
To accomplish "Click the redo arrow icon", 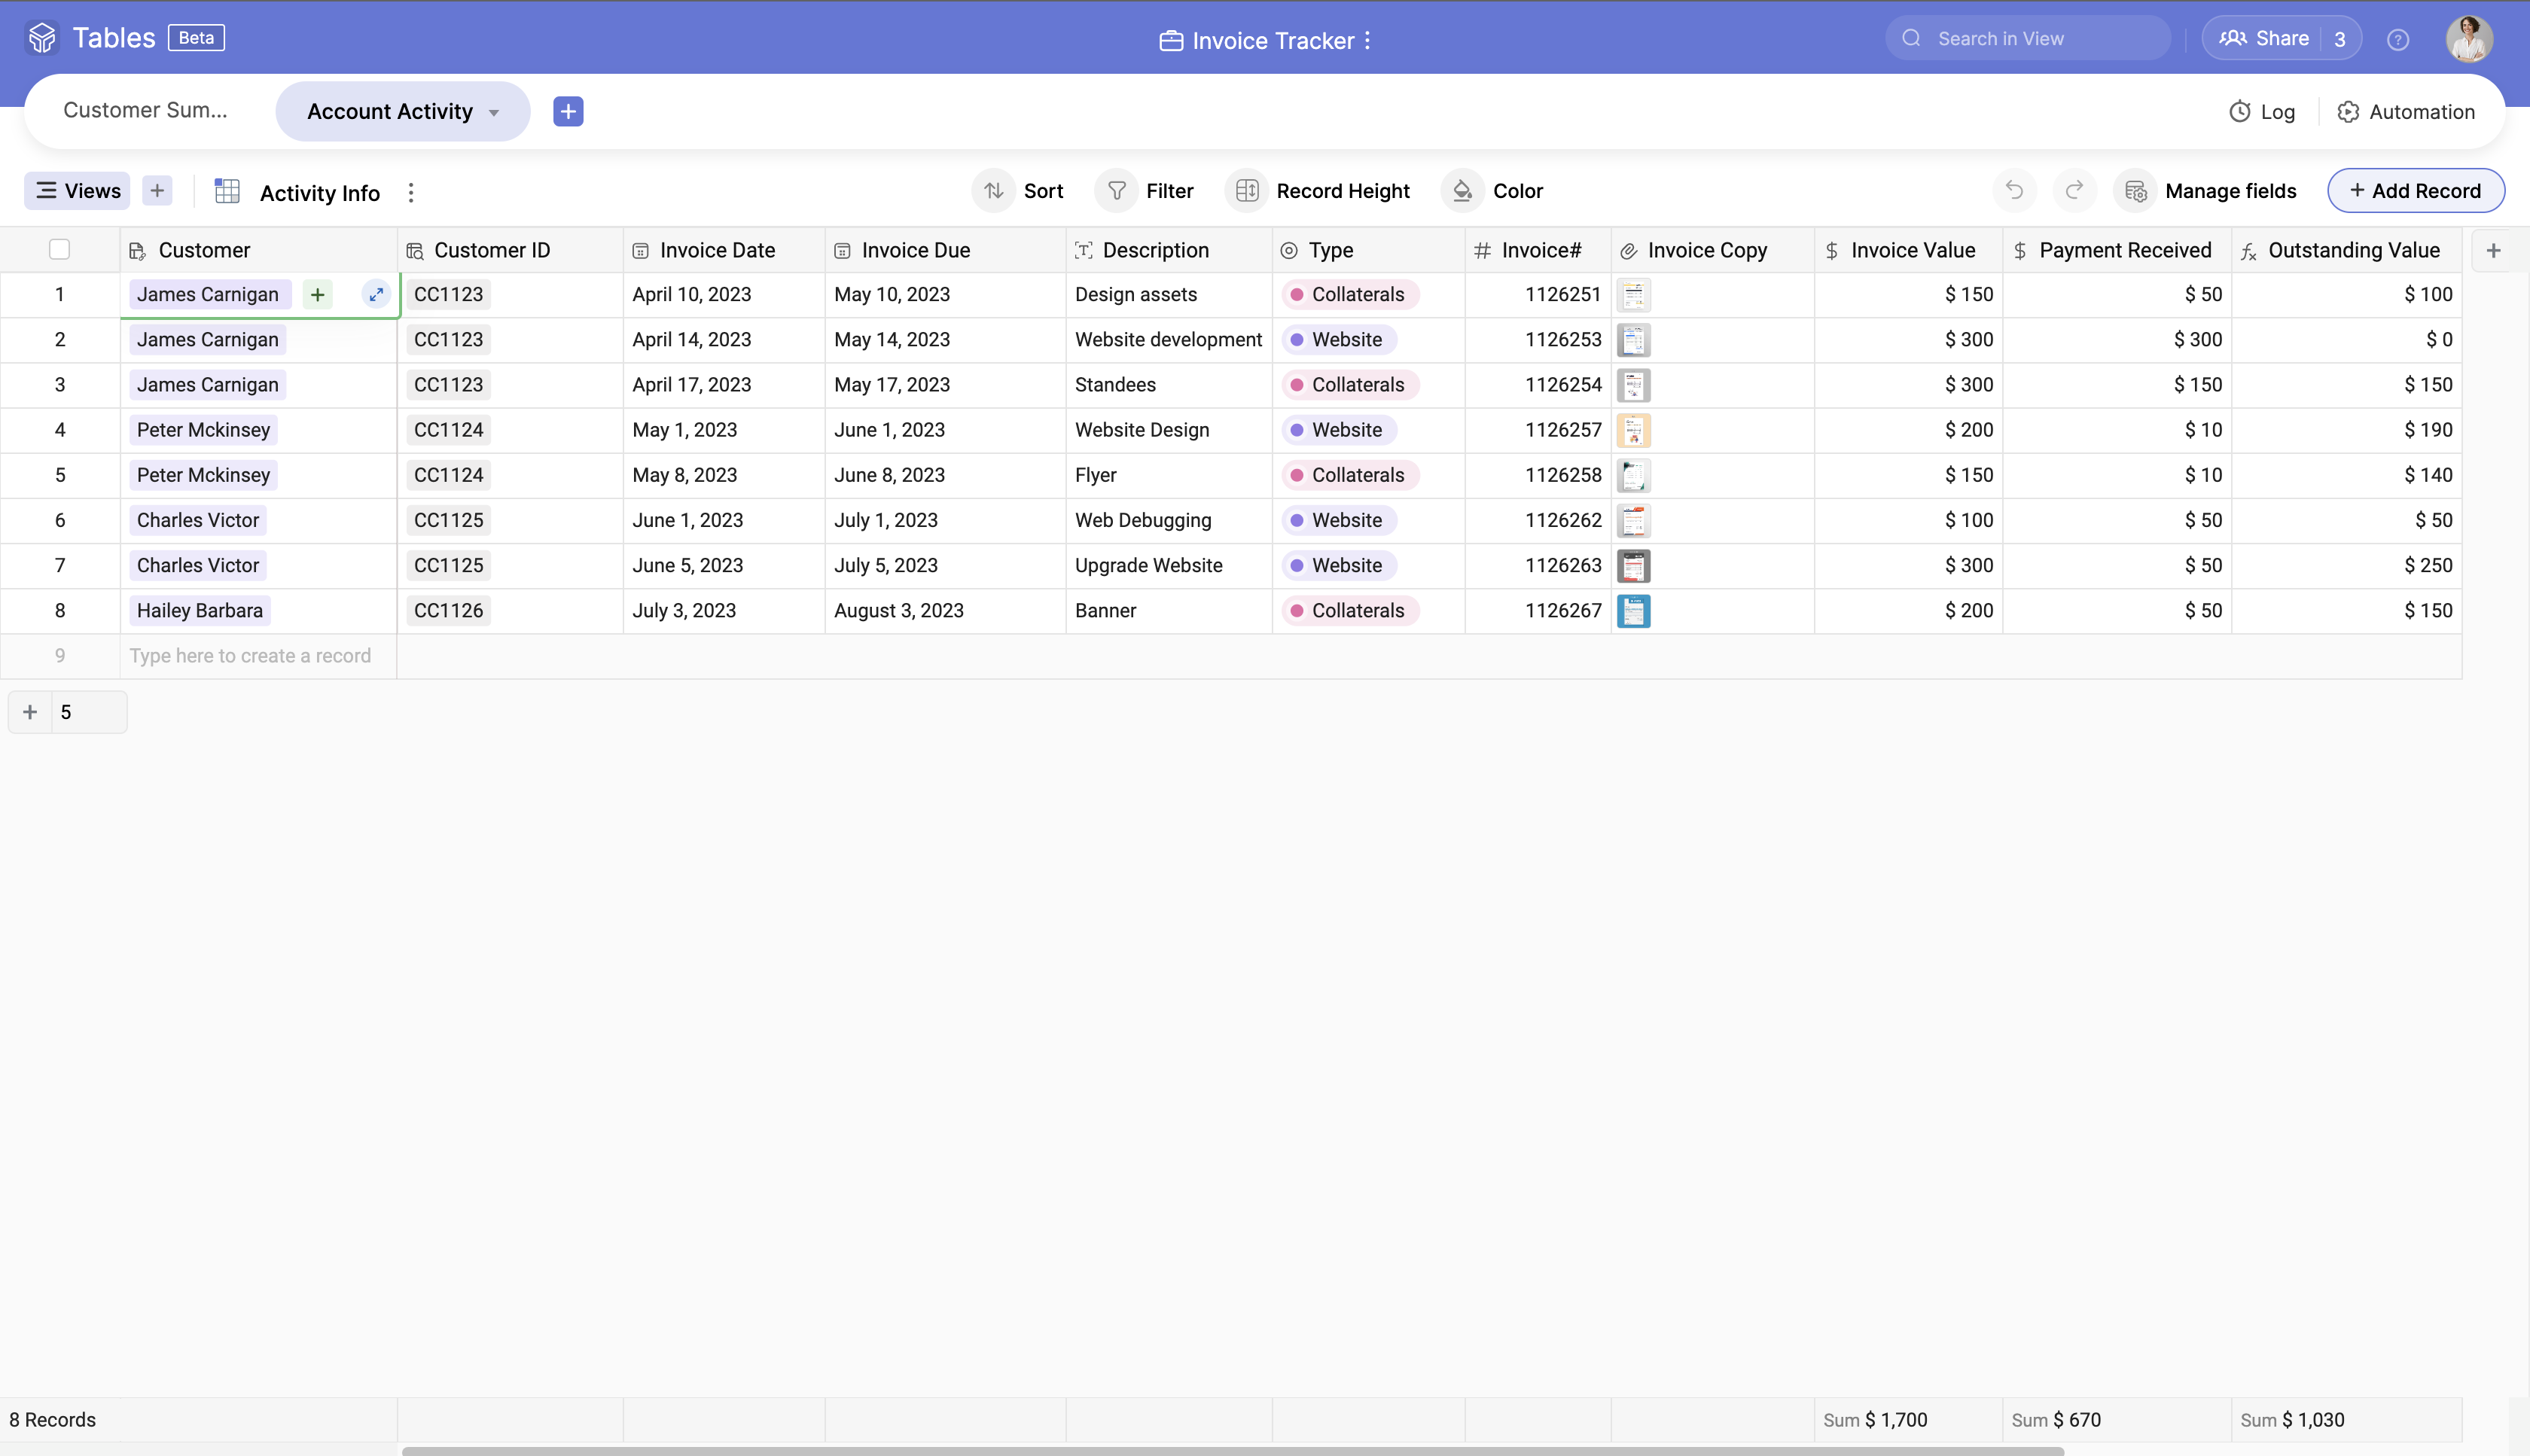I will [2074, 190].
